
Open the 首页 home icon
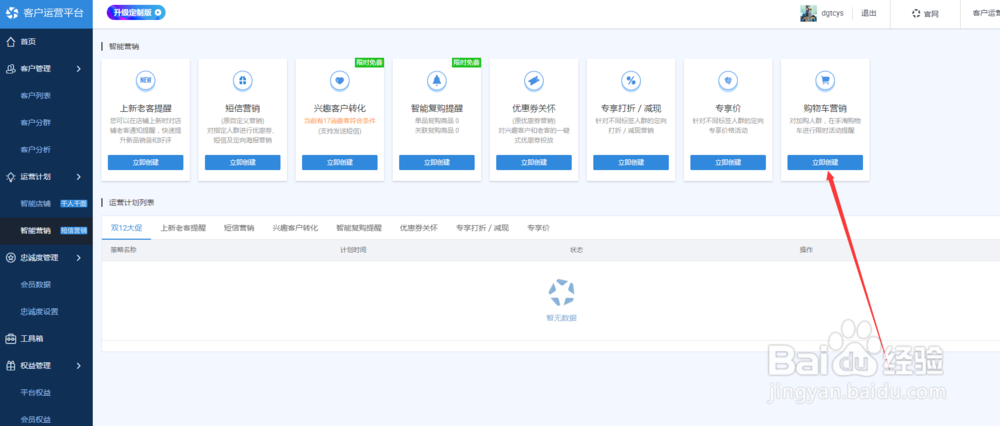(10, 42)
